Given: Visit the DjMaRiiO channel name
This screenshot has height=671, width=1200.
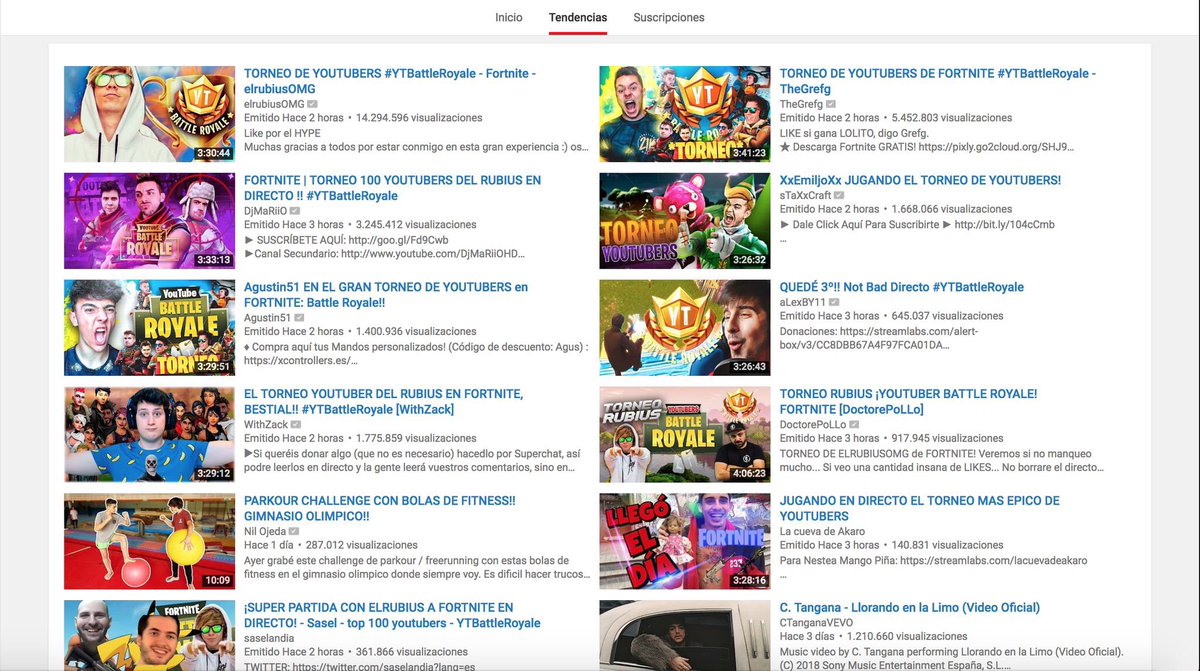Looking at the screenshot, I should tap(265, 211).
